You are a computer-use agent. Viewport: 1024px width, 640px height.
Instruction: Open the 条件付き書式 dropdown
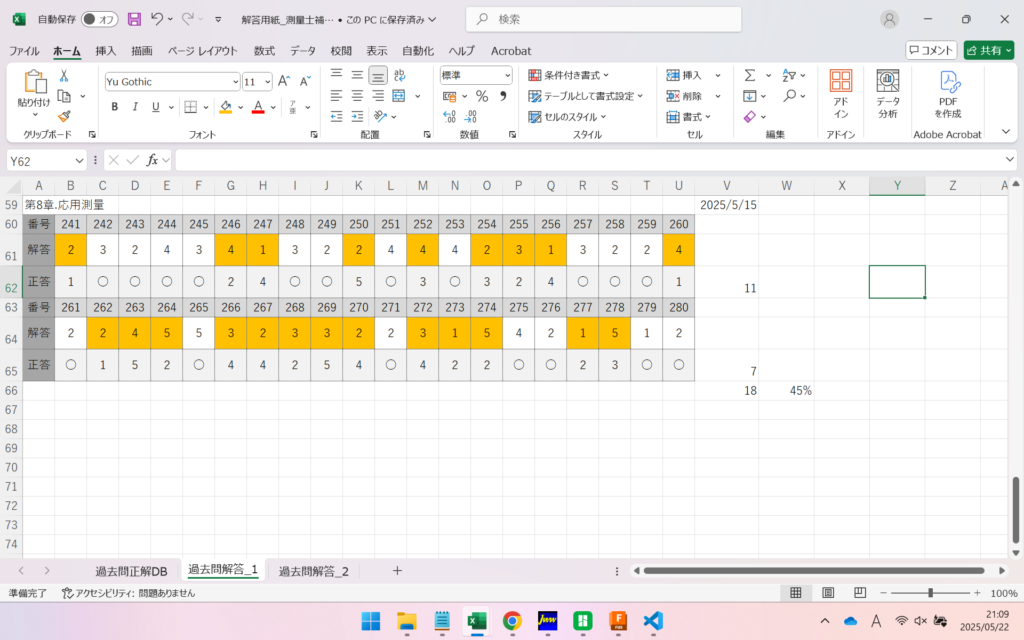click(569, 75)
